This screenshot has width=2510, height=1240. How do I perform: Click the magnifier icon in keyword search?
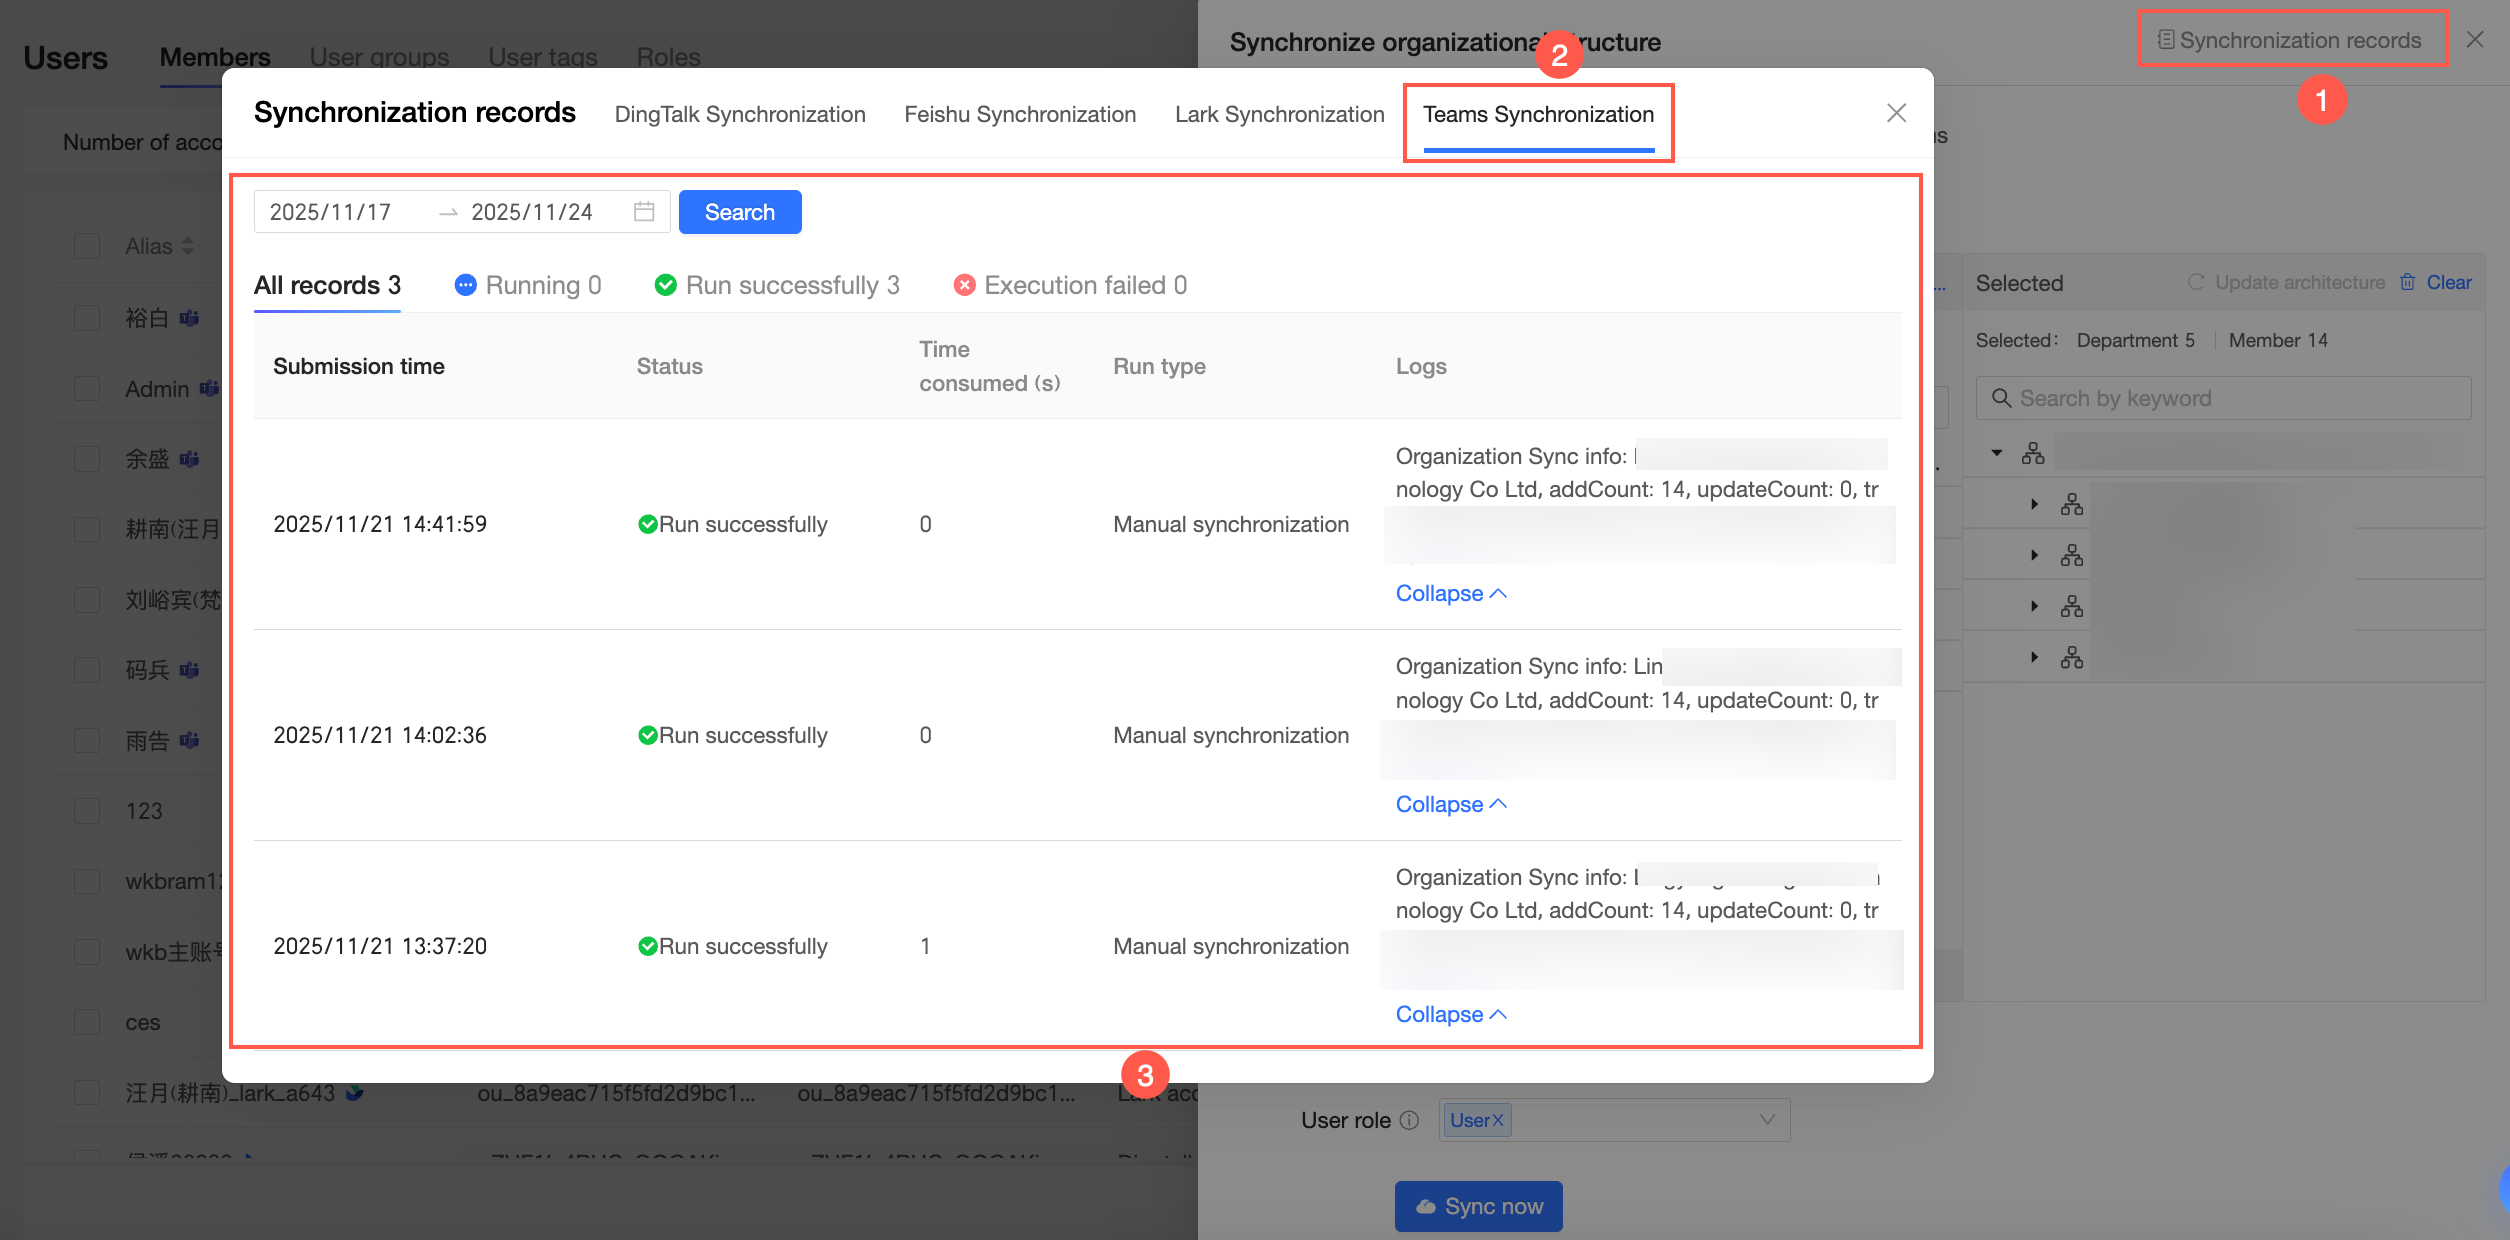coord(2001,398)
